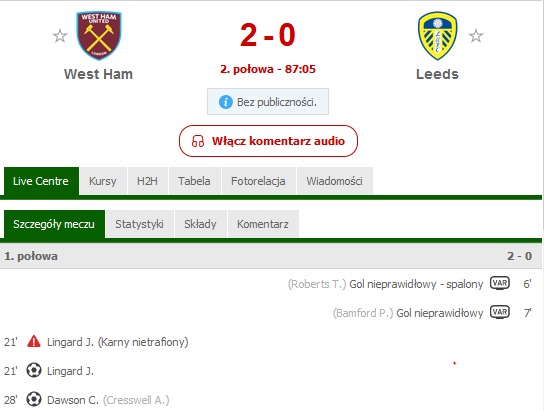Click VAR icon at 7' event
The height and width of the screenshot is (411, 544).
500,312
